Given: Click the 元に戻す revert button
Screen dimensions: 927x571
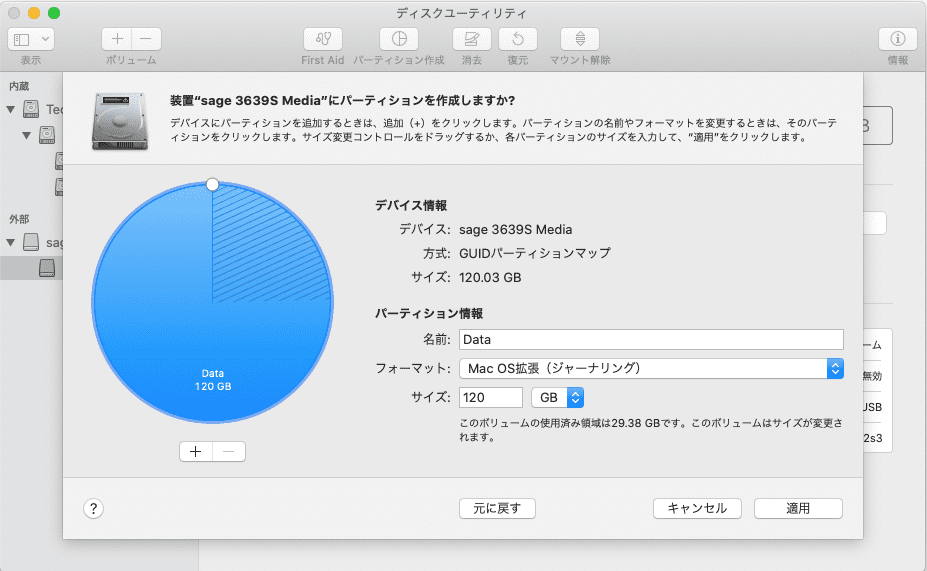Looking at the screenshot, I should tap(497, 508).
